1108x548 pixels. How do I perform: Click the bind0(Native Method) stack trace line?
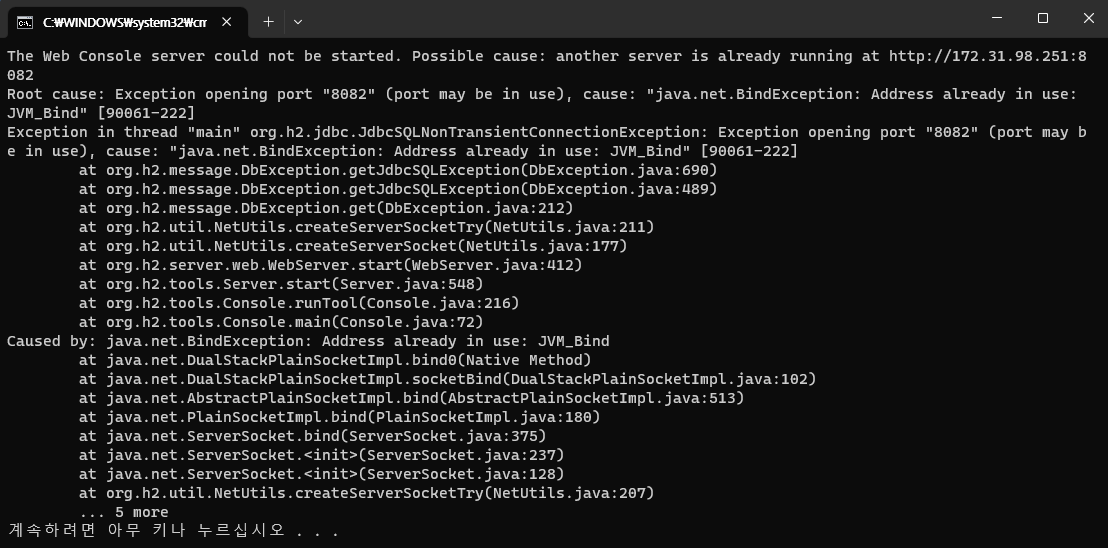click(x=336, y=360)
